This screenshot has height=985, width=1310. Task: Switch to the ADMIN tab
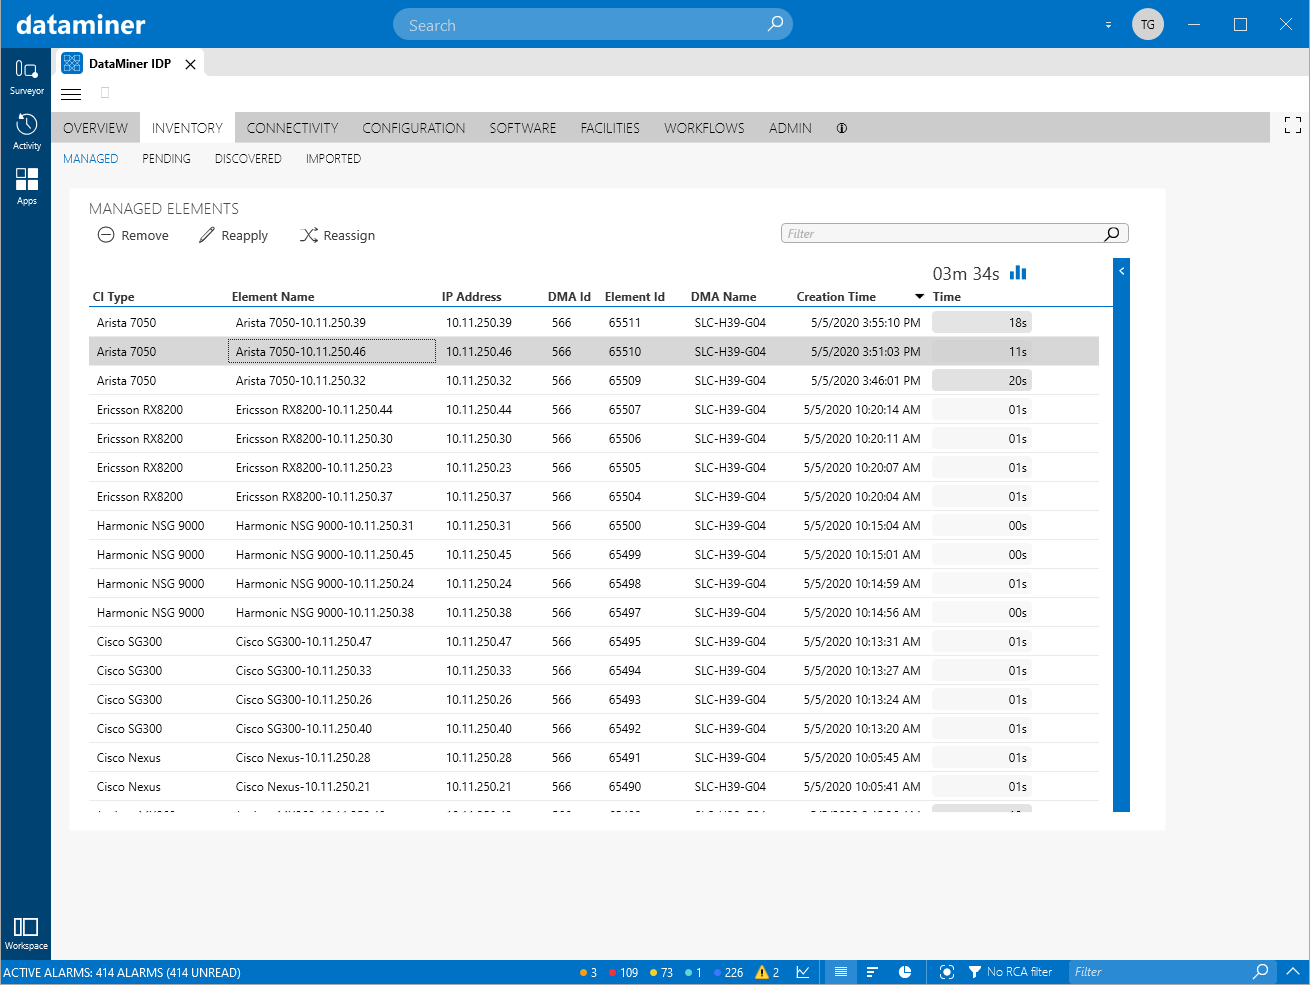(790, 128)
